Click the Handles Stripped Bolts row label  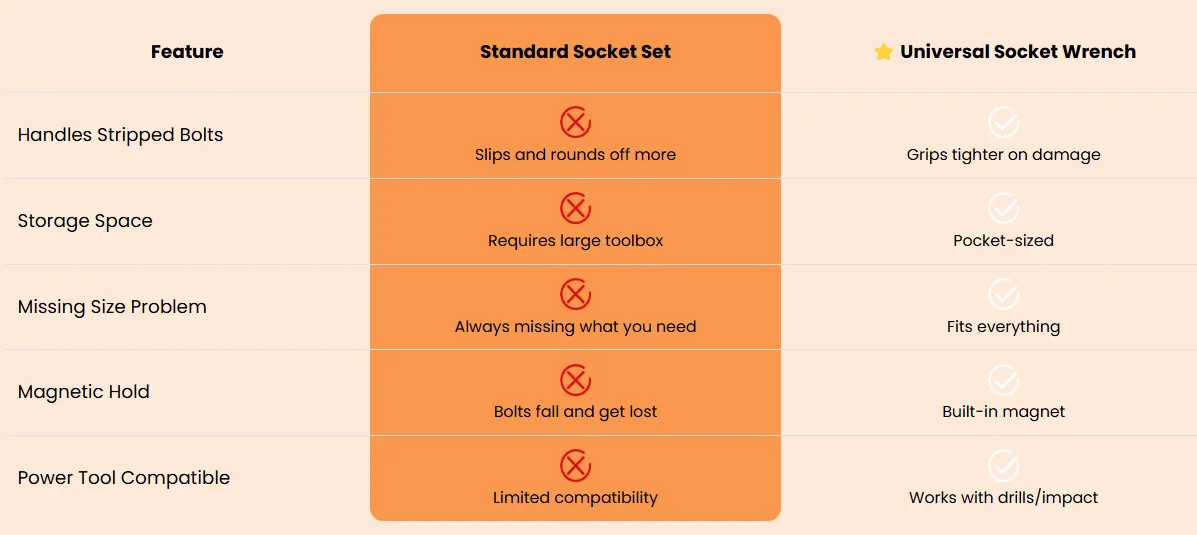[x=121, y=135]
